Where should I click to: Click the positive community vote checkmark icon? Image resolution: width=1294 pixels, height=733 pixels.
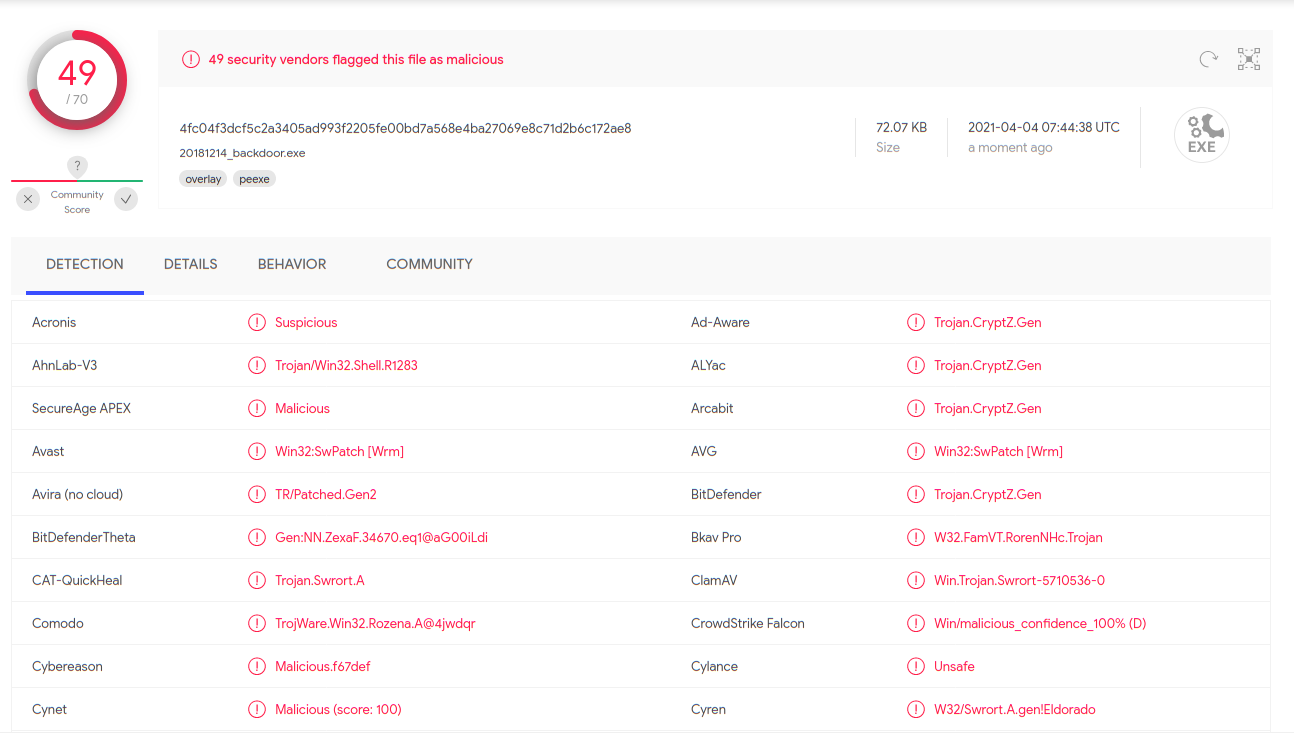coord(126,199)
